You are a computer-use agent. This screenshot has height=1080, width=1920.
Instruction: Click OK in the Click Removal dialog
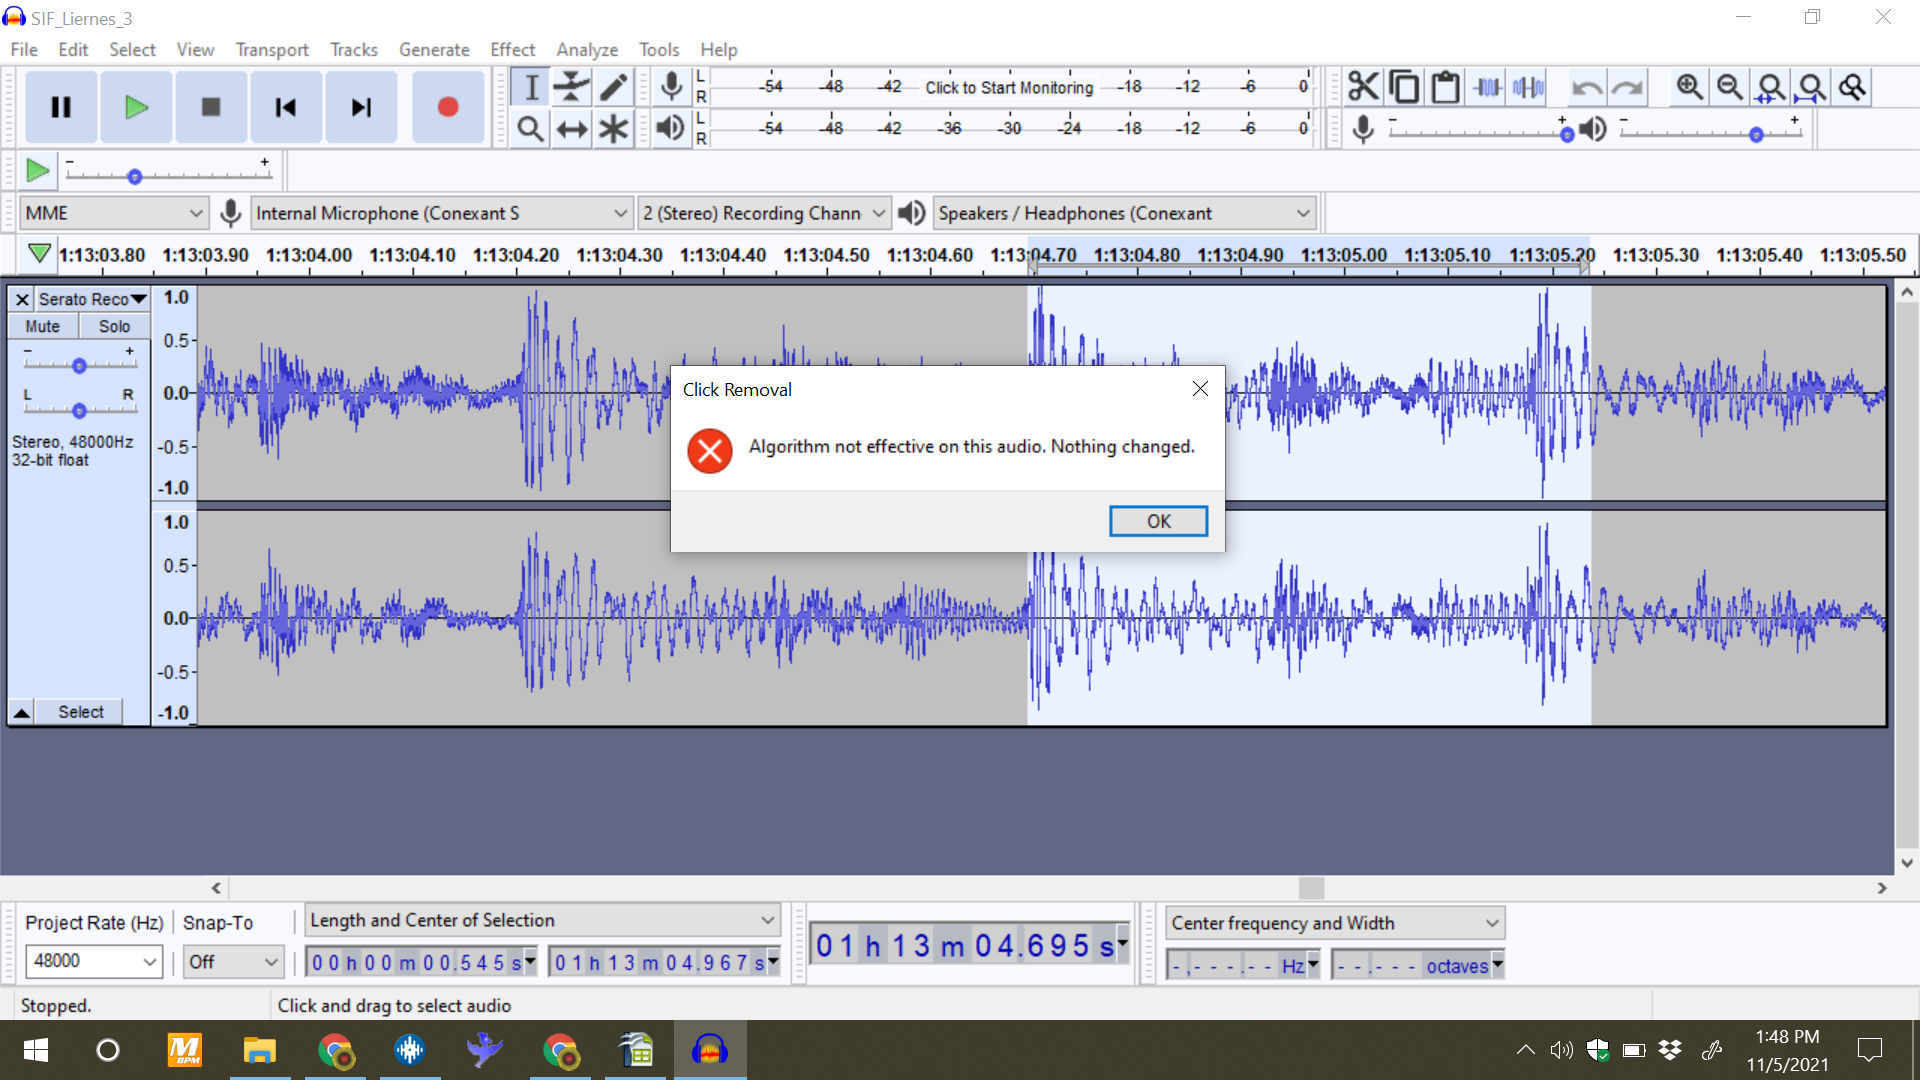(1158, 520)
